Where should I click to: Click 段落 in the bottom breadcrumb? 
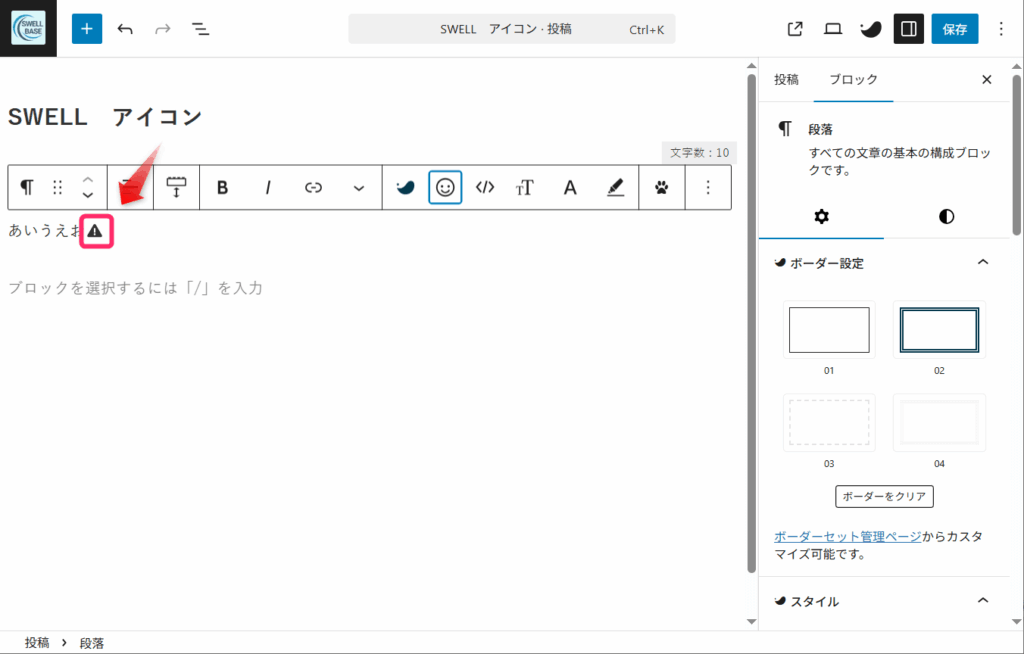pyautogui.click(x=92, y=643)
